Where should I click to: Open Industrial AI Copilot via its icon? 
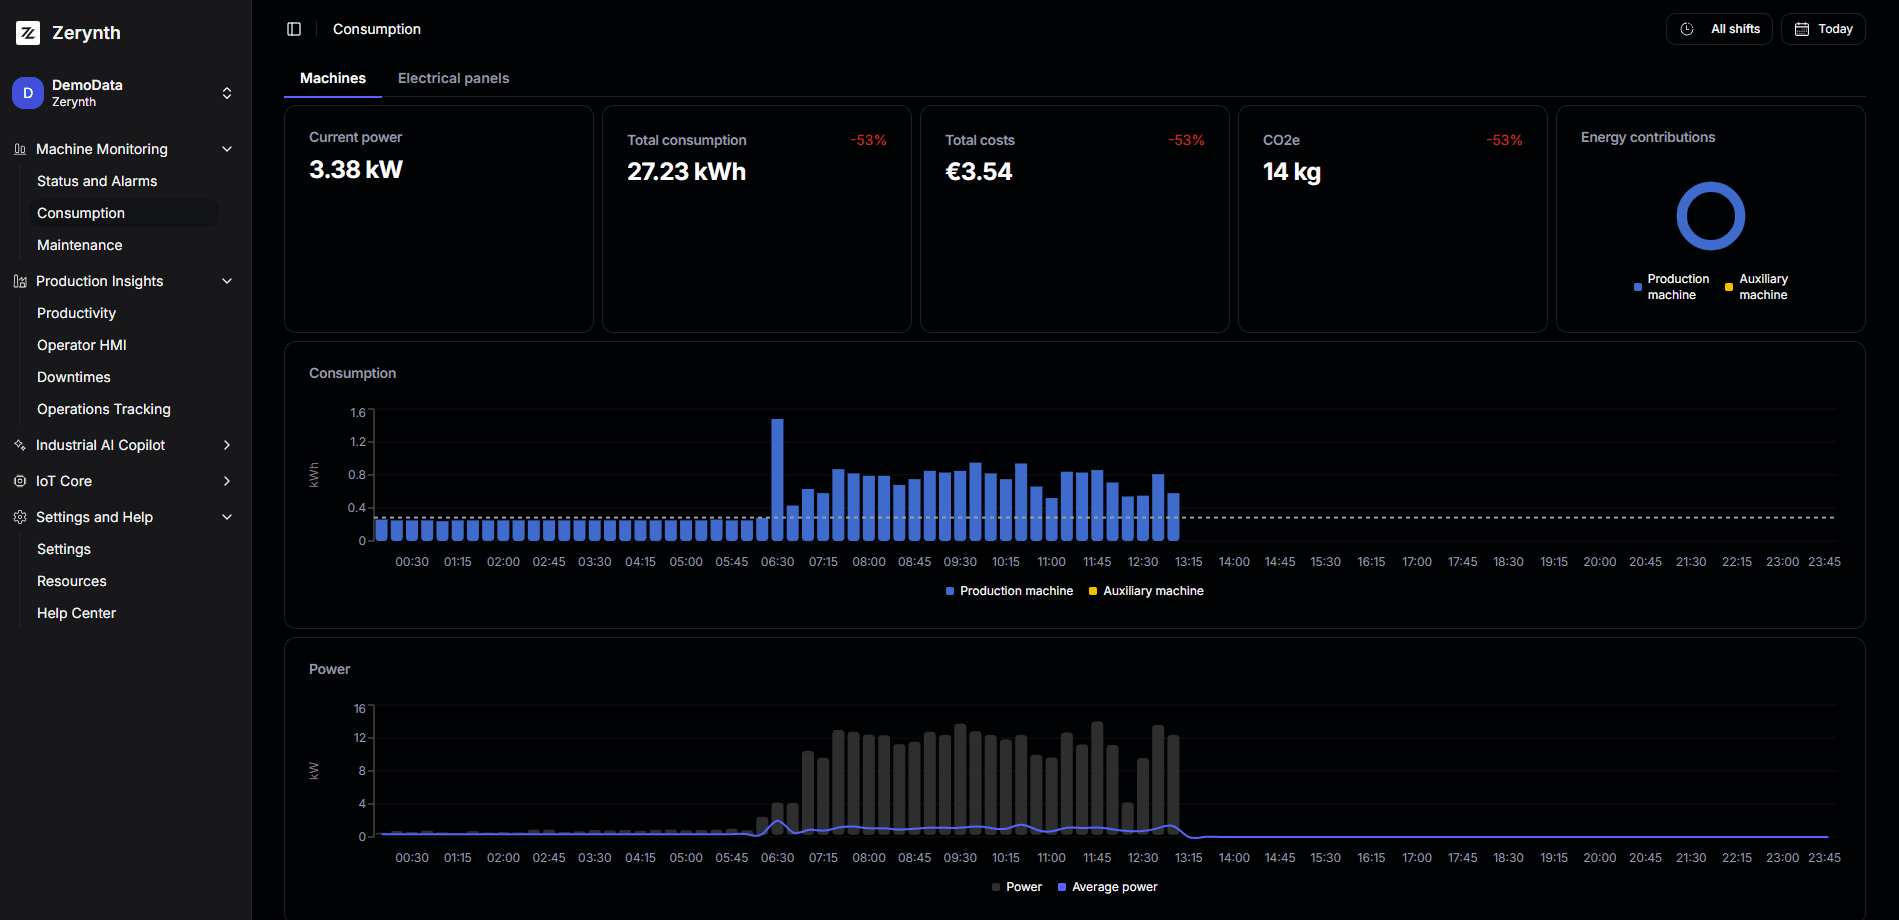click(18, 444)
